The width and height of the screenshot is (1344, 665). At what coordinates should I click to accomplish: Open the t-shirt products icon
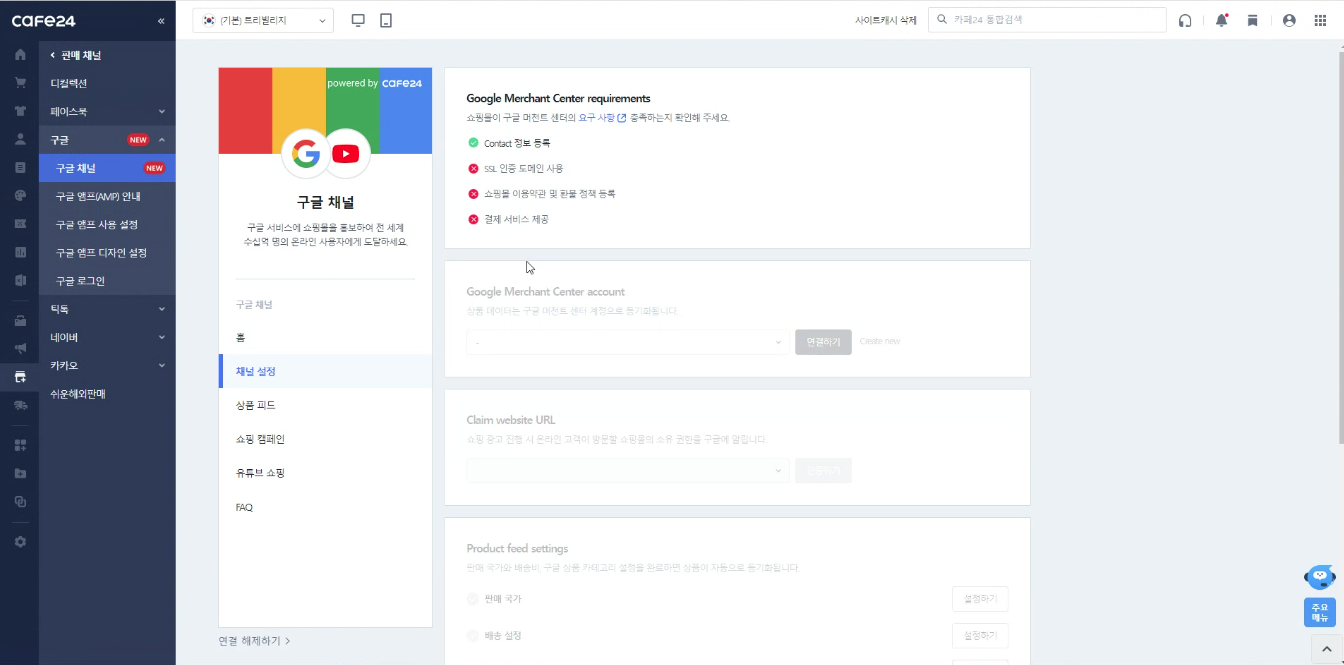20,110
